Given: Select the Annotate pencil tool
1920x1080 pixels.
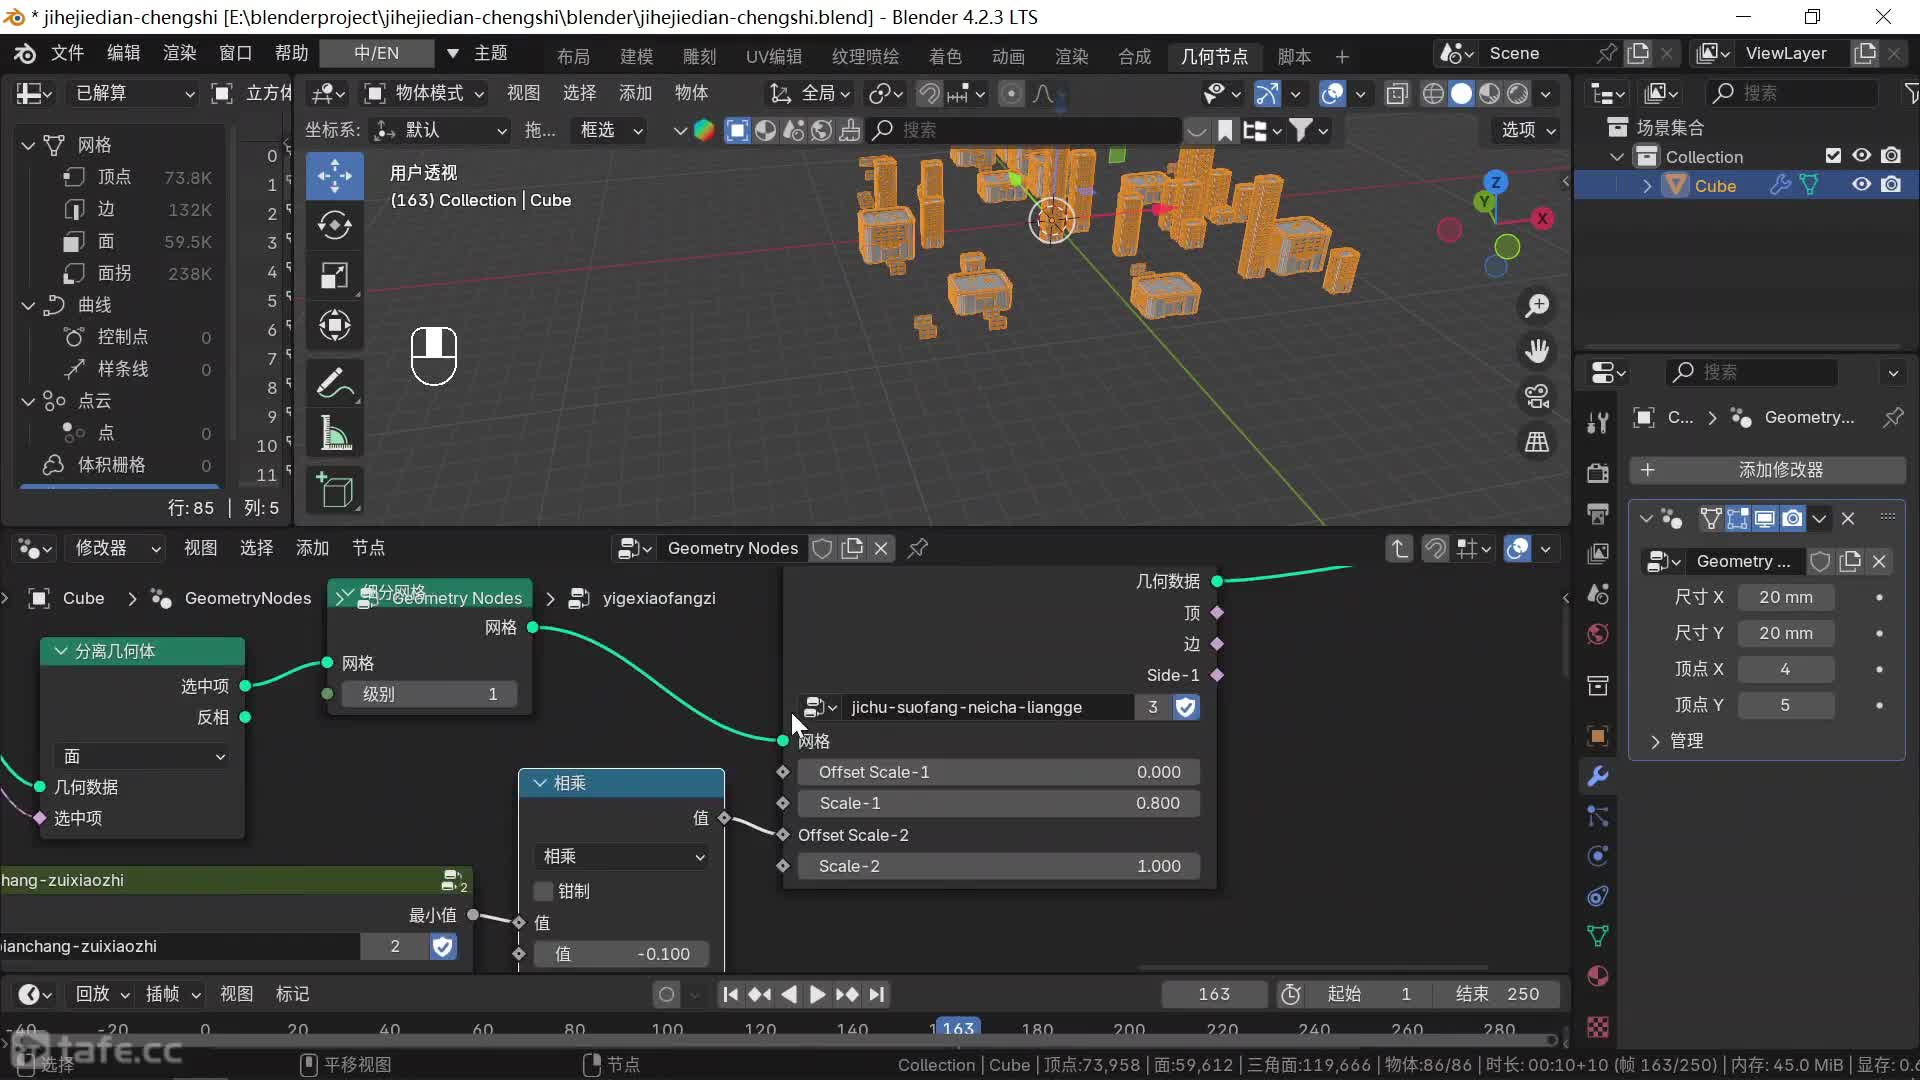Looking at the screenshot, I should pos(334,384).
